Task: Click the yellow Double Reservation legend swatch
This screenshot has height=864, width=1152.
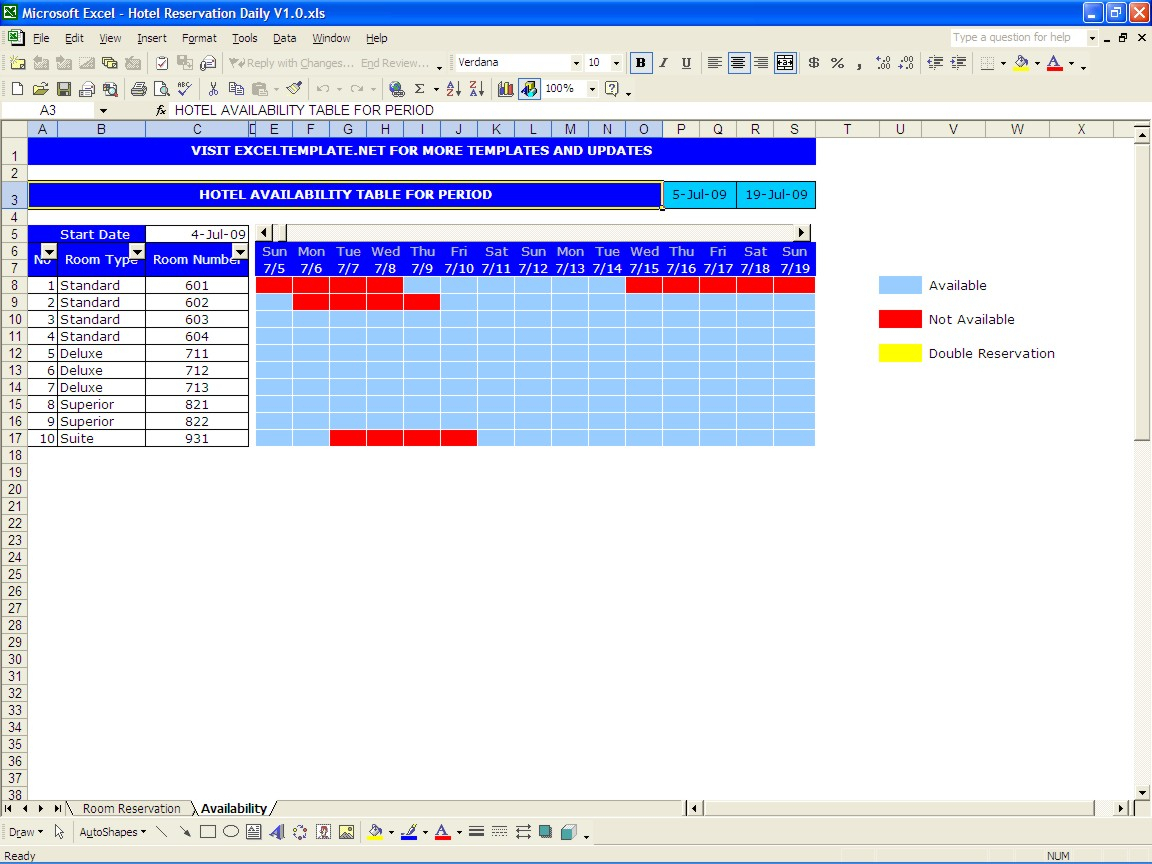Action: pos(899,353)
